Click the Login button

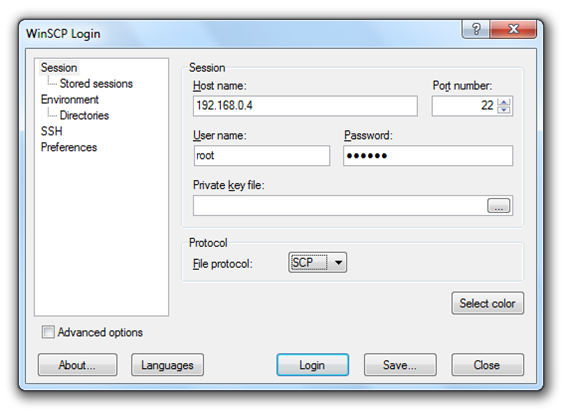[312, 365]
